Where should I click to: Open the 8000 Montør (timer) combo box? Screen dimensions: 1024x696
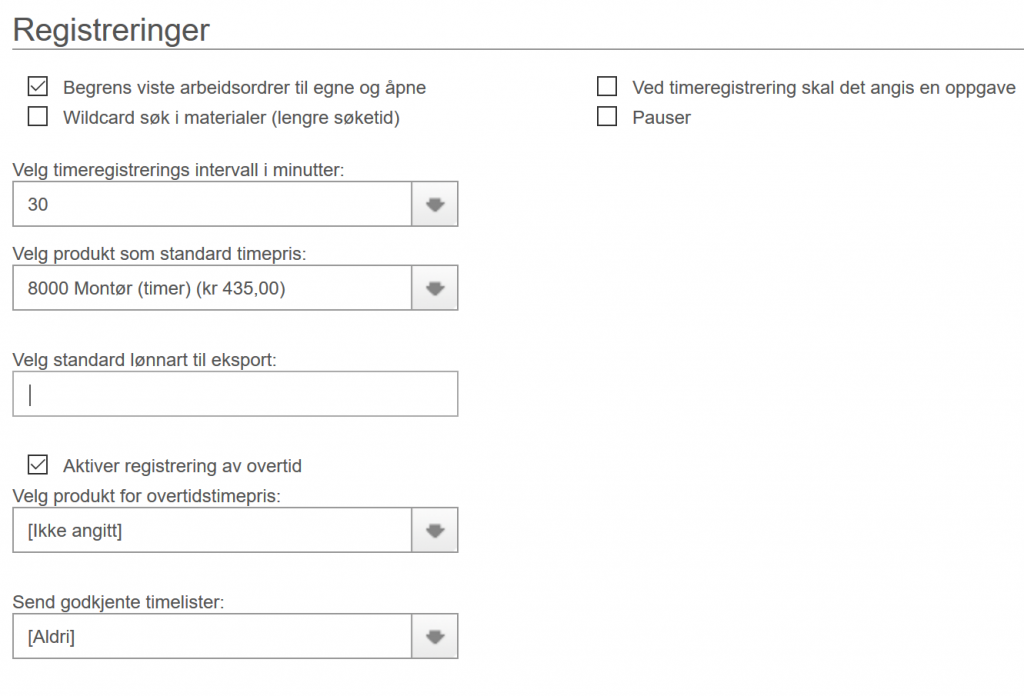click(x=212, y=288)
